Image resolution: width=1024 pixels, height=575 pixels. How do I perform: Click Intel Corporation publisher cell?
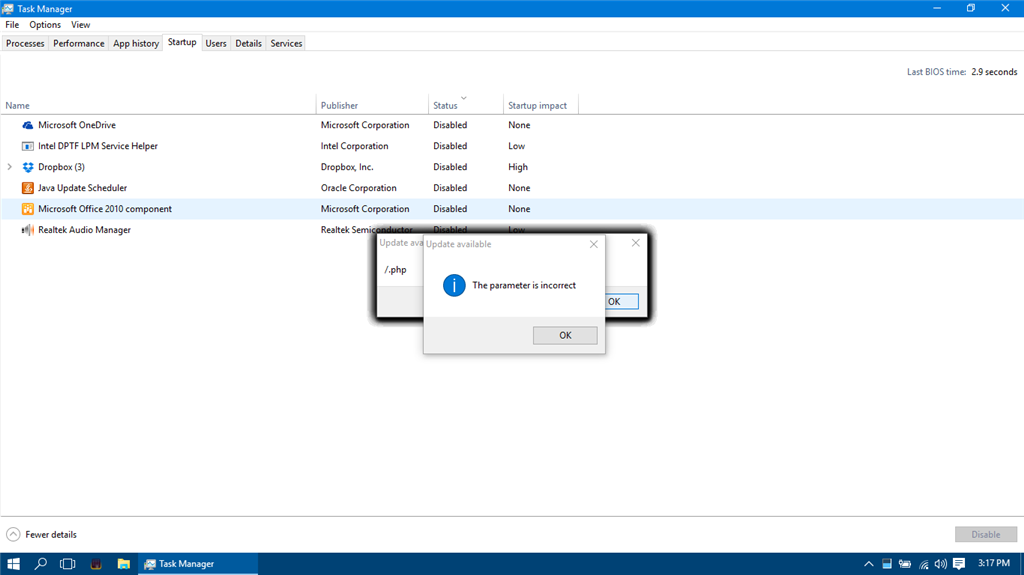click(354, 146)
